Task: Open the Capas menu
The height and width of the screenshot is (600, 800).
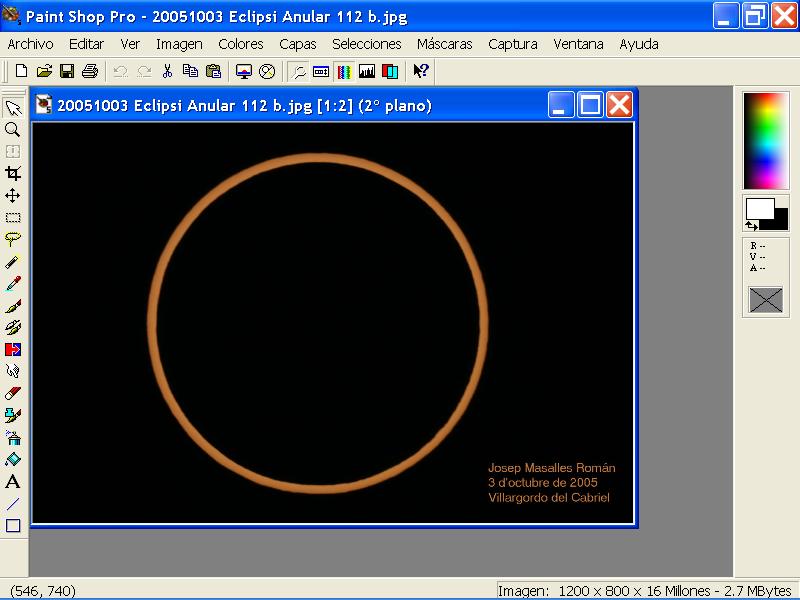Action: pos(297,44)
